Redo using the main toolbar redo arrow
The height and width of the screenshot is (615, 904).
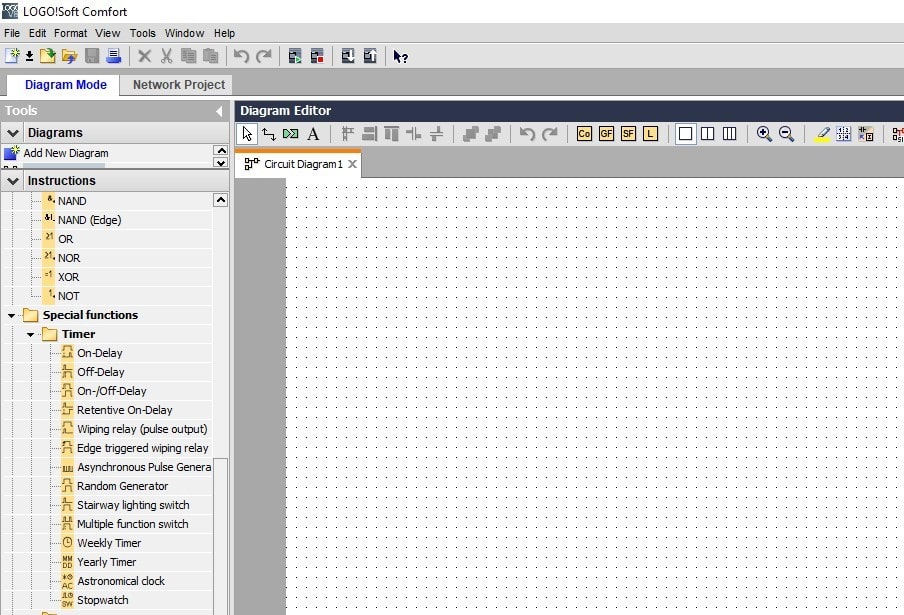point(263,56)
